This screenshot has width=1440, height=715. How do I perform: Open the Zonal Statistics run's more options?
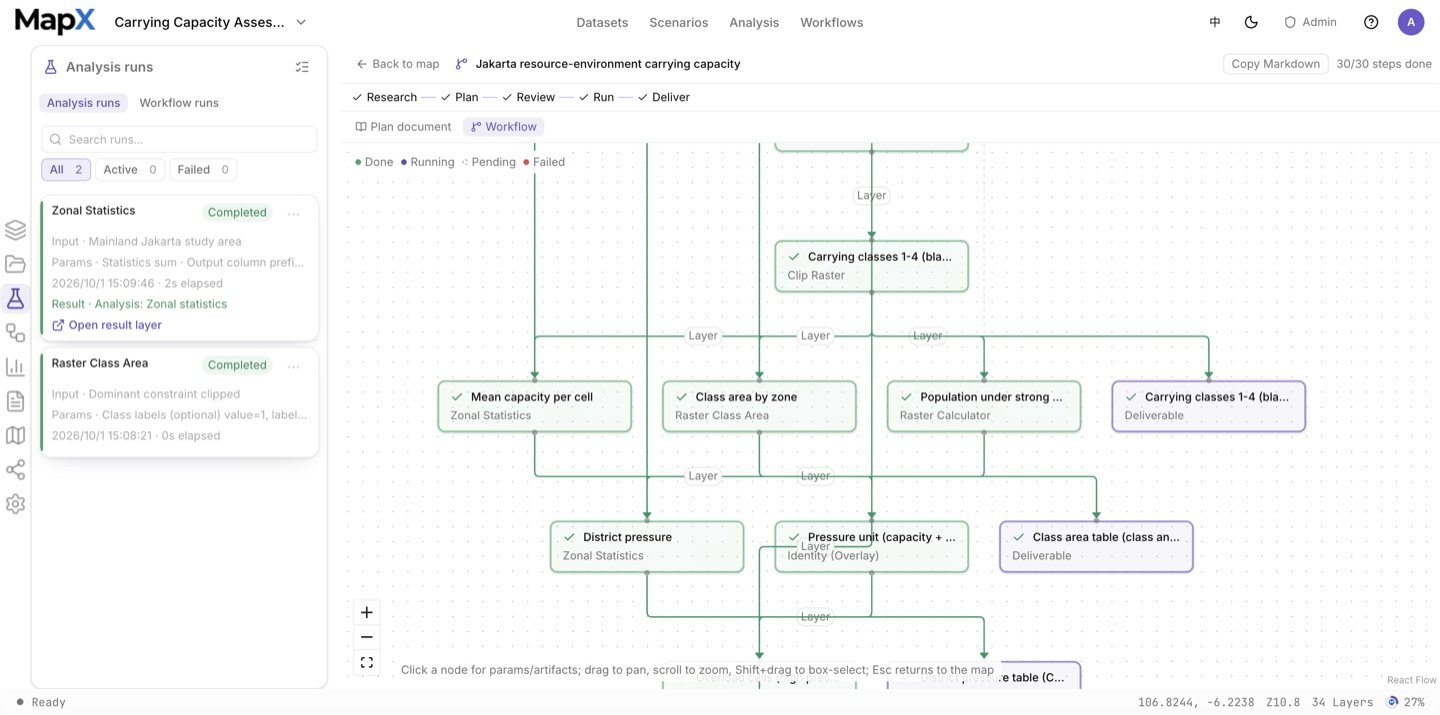pos(293,213)
